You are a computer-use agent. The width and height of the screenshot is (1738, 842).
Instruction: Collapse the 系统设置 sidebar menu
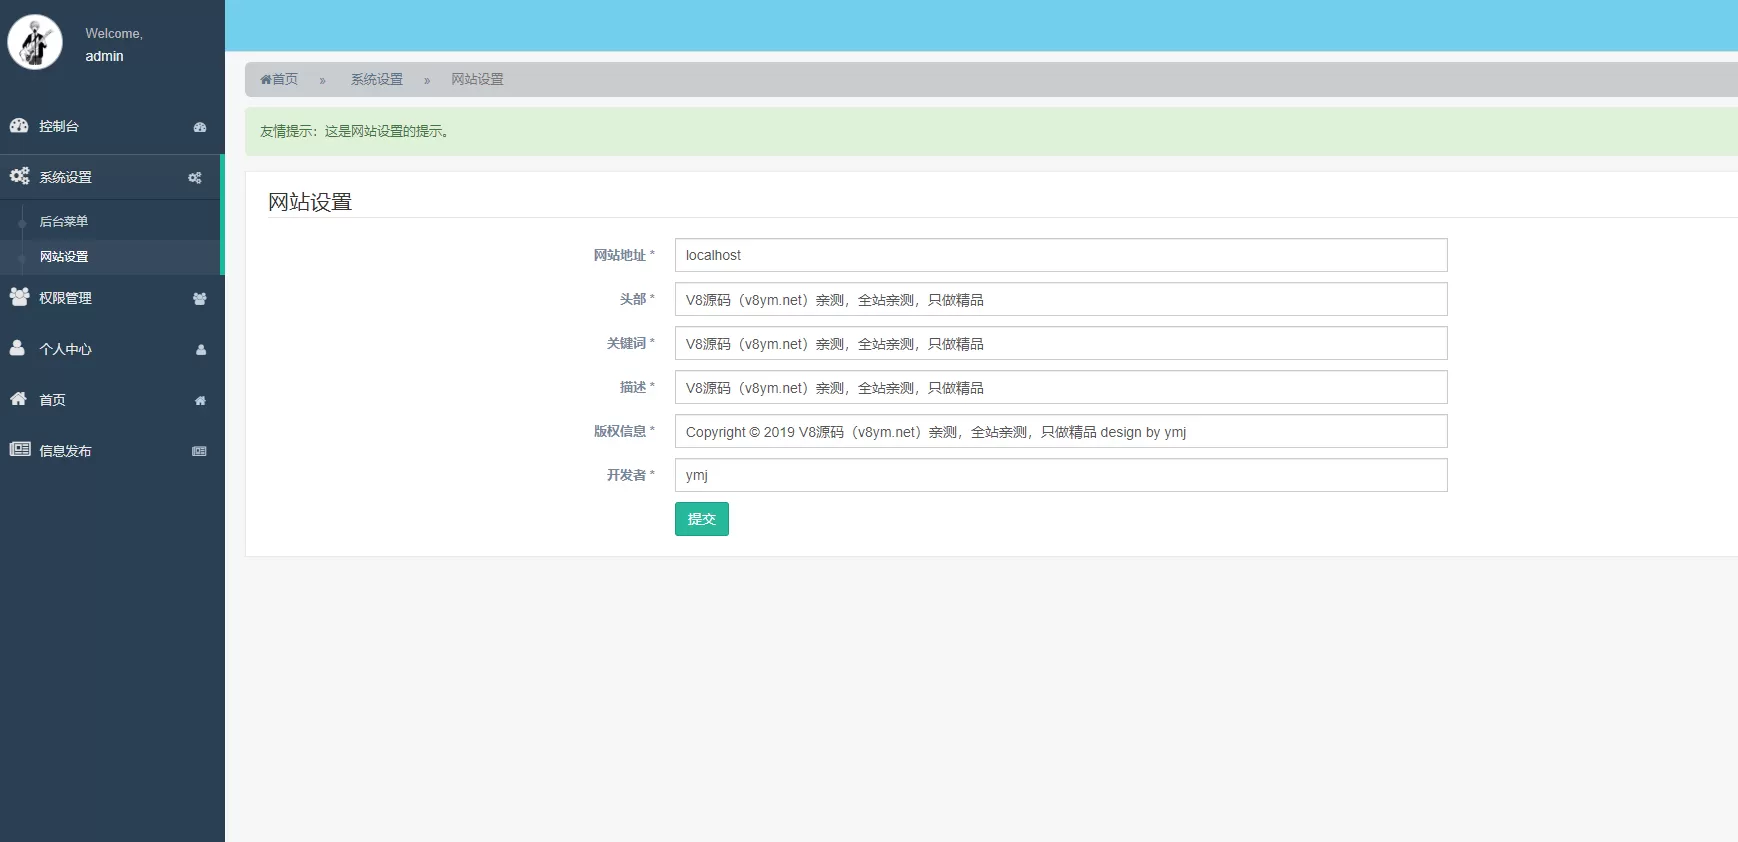[x=66, y=177]
